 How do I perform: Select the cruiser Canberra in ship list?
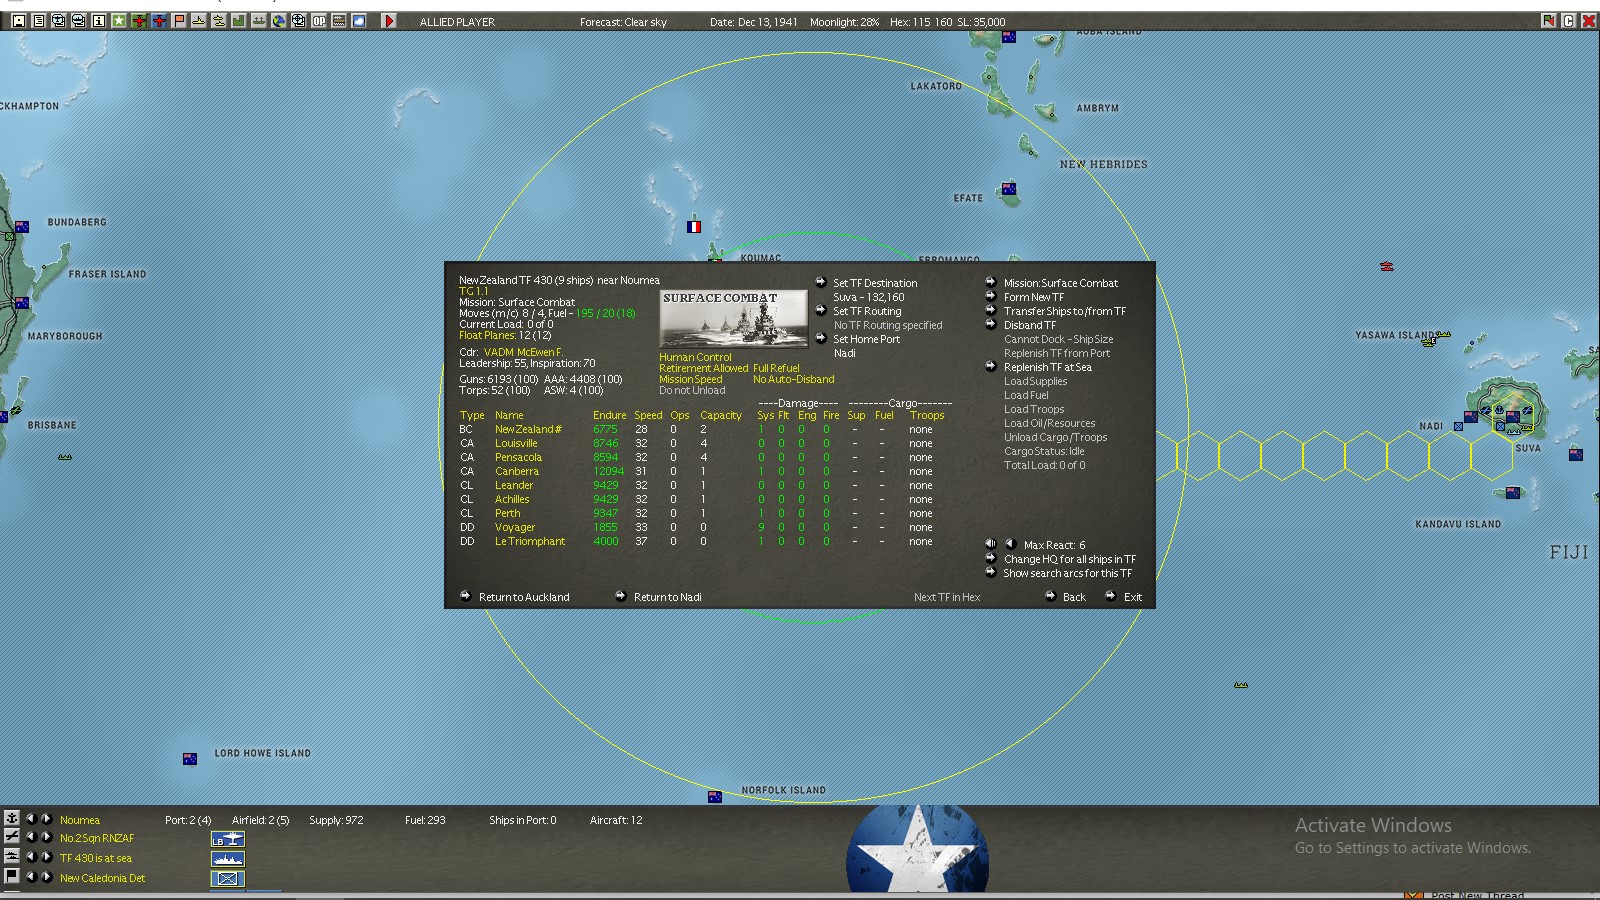pyautogui.click(x=517, y=471)
